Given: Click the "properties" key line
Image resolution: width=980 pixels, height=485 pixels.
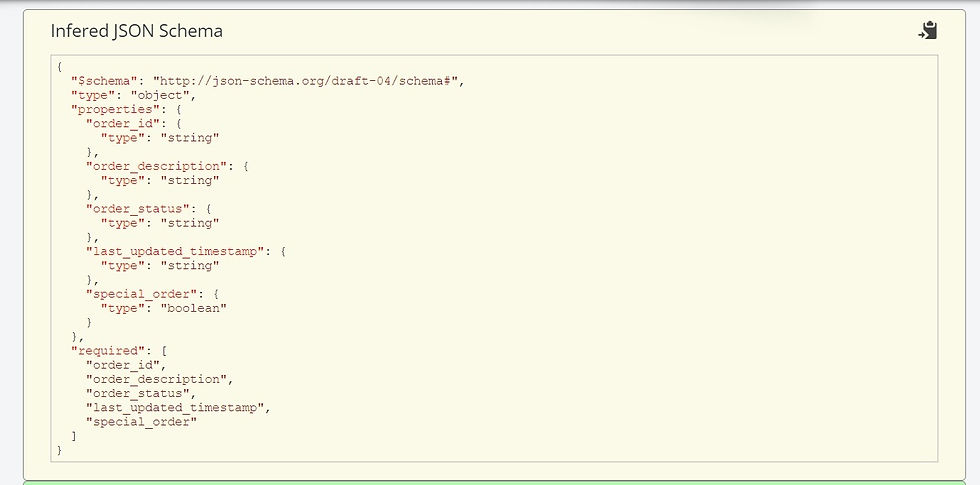Looking at the screenshot, I should tap(127, 109).
